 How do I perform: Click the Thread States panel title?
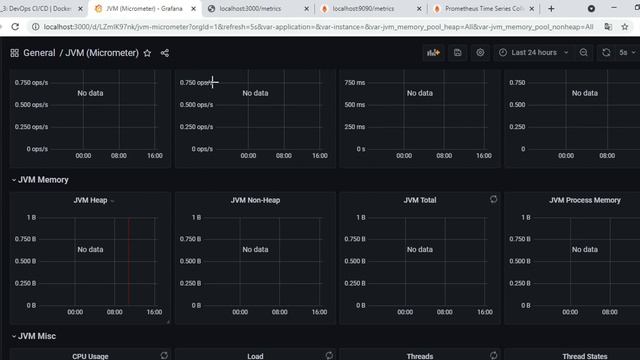pos(584,356)
